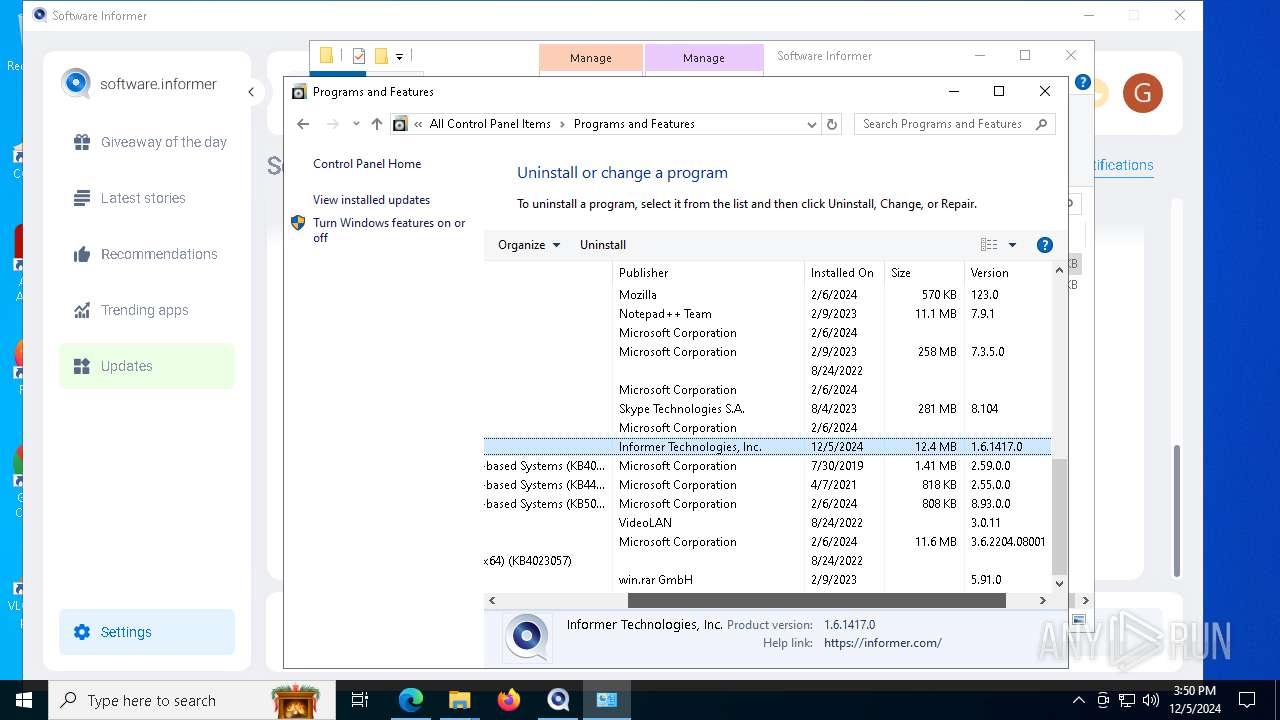Collapse the Software Informer sidebar arrow
Image resolution: width=1280 pixels, height=720 pixels.
coord(251,92)
